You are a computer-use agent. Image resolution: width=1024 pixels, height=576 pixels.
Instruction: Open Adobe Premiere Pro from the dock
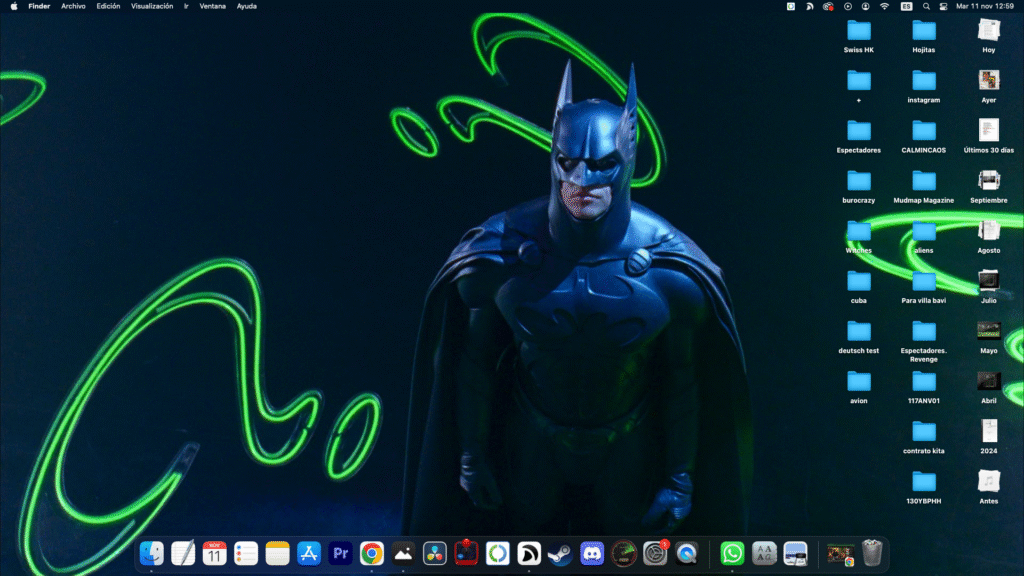click(x=340, y=553)
